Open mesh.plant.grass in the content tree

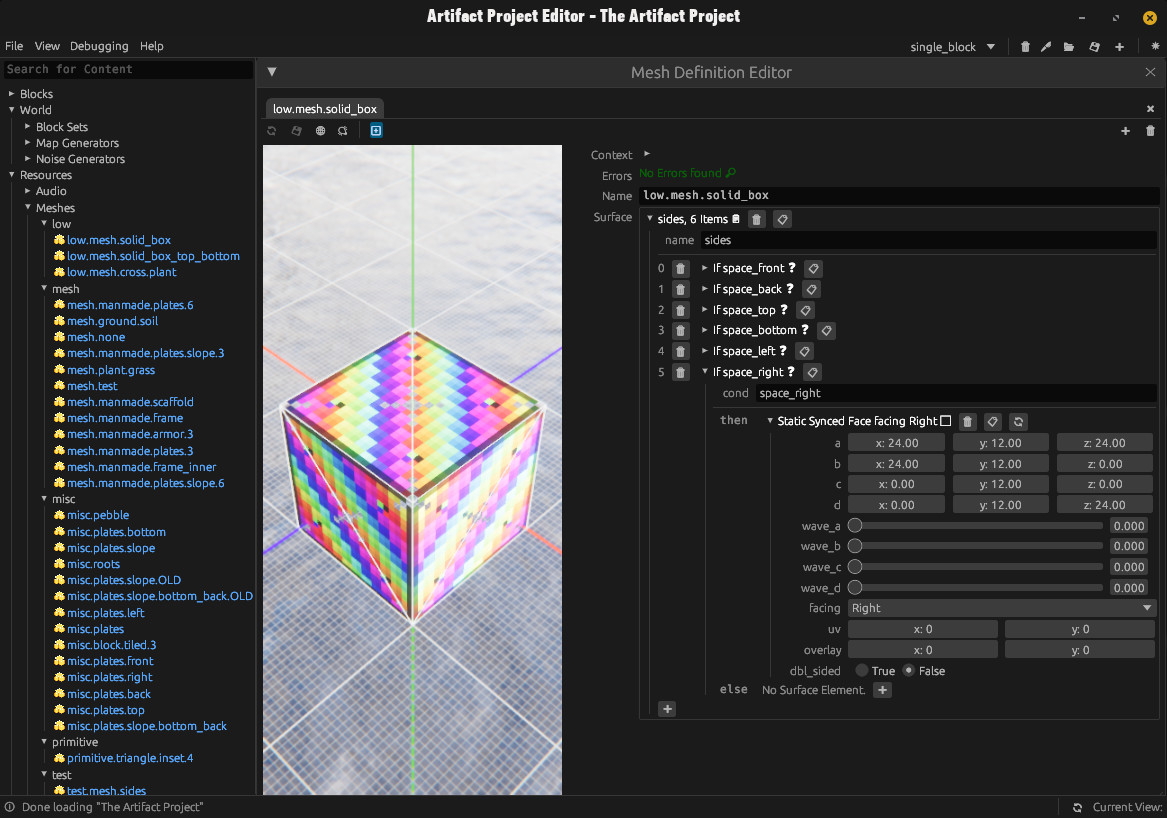tap(110, 370)
